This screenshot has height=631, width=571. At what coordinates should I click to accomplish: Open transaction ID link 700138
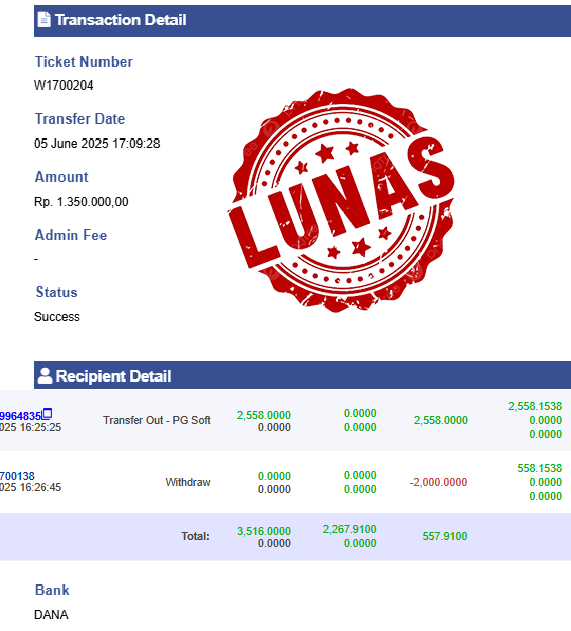click(17, 476)
